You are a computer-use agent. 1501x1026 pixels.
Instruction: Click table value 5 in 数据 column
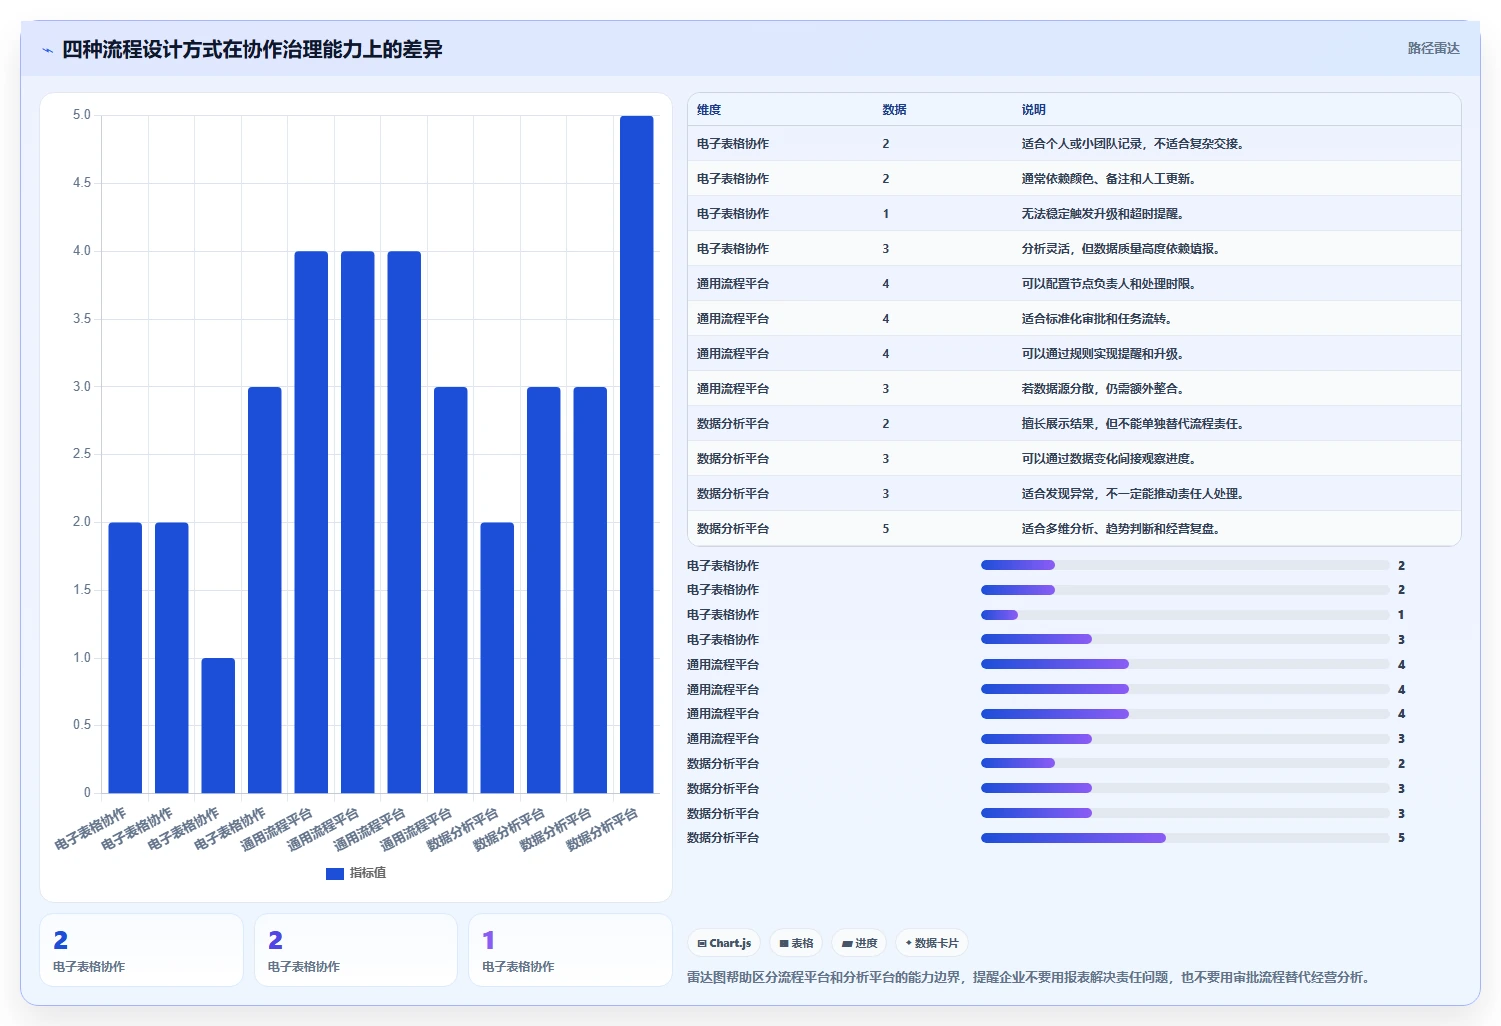coord(885,529)
